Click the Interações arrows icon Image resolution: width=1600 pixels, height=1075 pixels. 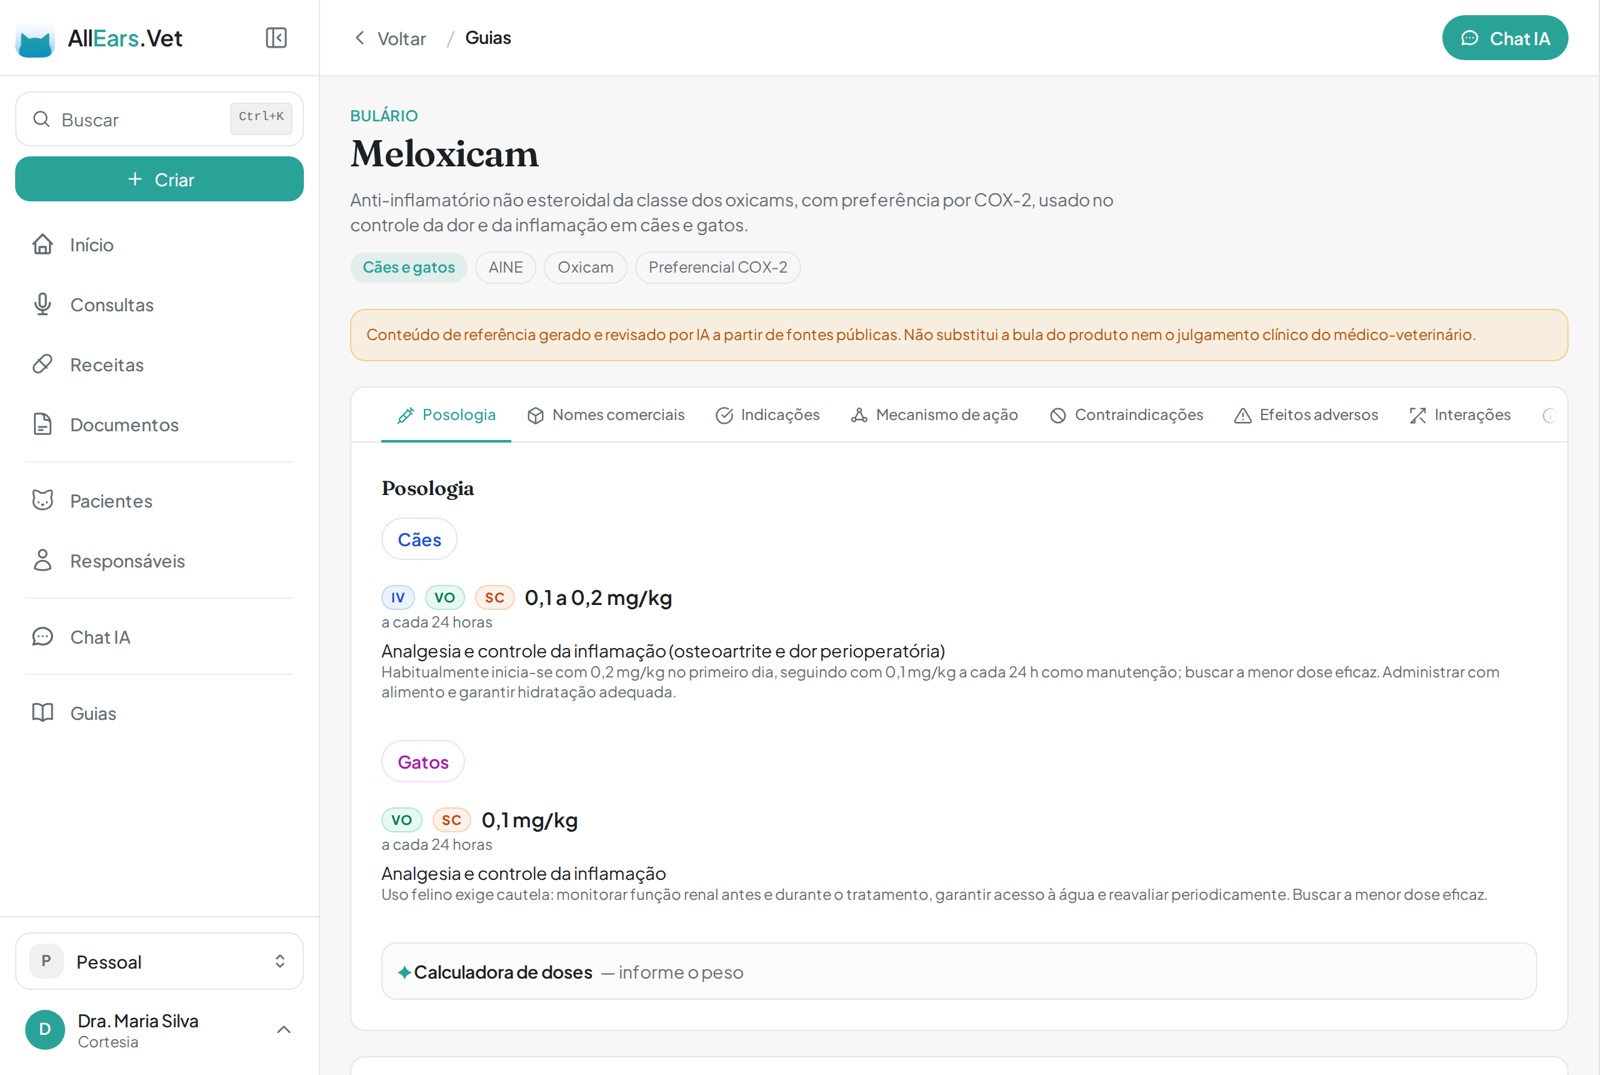1418,415
